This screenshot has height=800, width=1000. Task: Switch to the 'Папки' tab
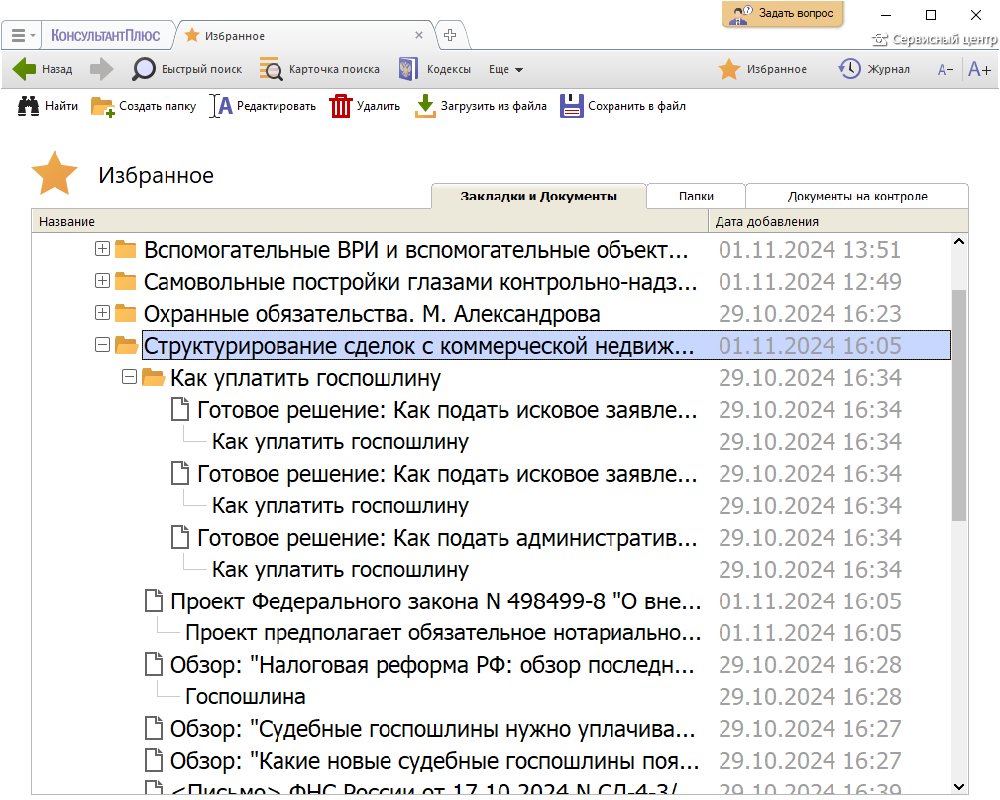pyautogui.click(x=696, y=196)
